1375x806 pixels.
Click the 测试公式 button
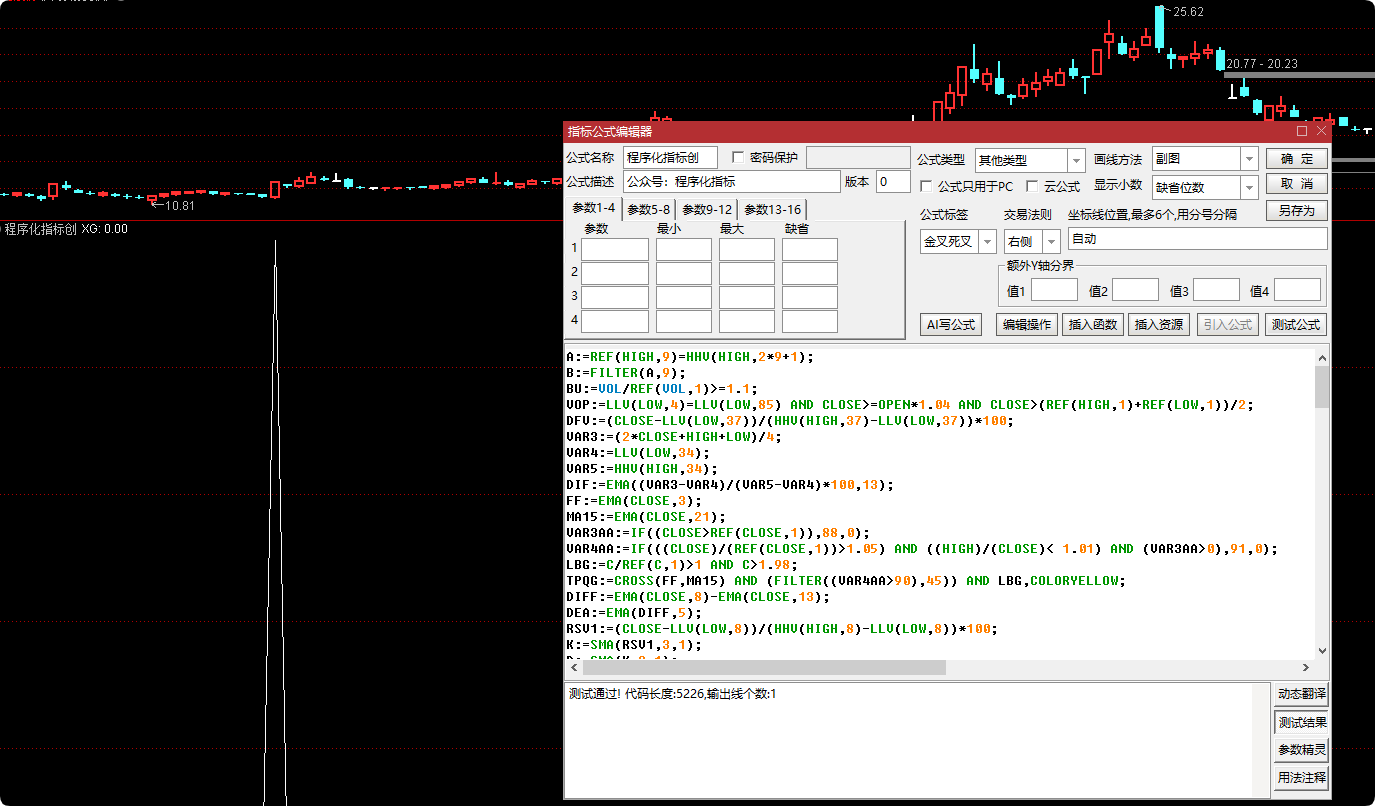1295,324
